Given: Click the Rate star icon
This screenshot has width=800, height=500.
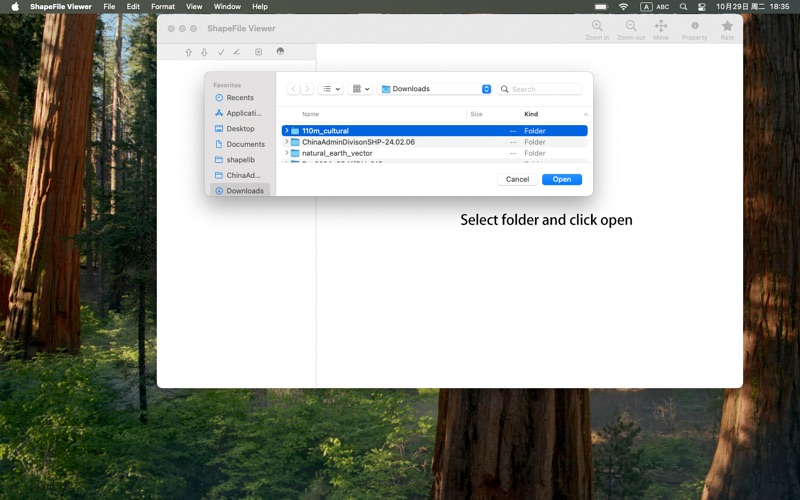Looking at the screenshot, I should 727,26.
